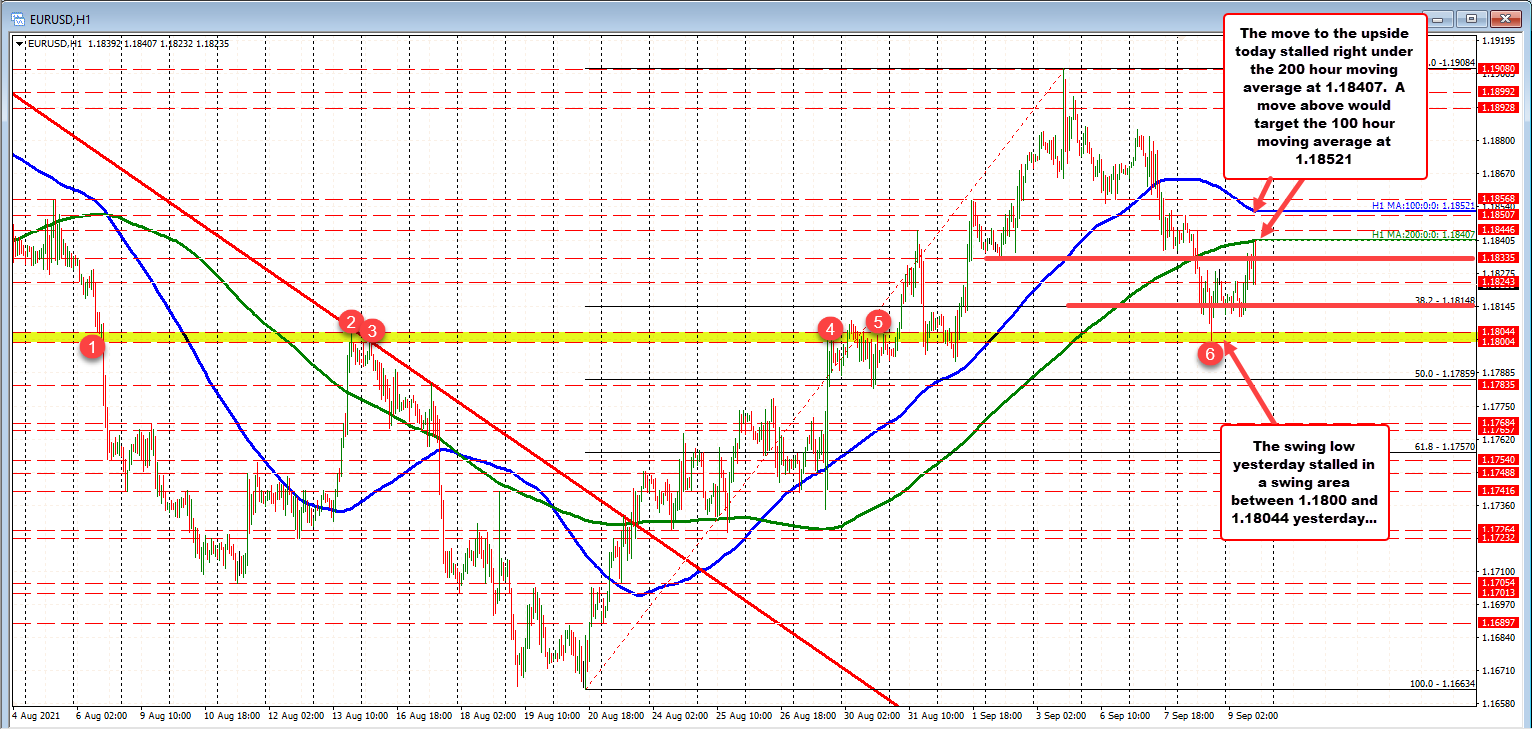Open the chart dropdown triangle before EURUSD,H1

(18, 43)
